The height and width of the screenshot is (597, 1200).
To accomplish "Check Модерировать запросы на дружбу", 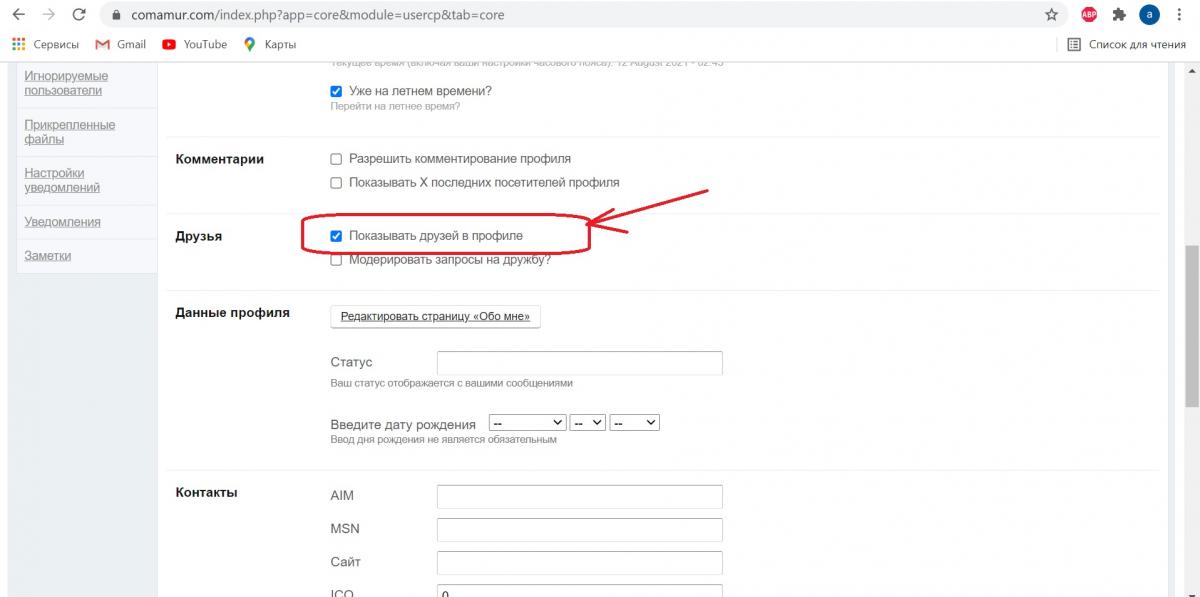I will tap(336, 260).
